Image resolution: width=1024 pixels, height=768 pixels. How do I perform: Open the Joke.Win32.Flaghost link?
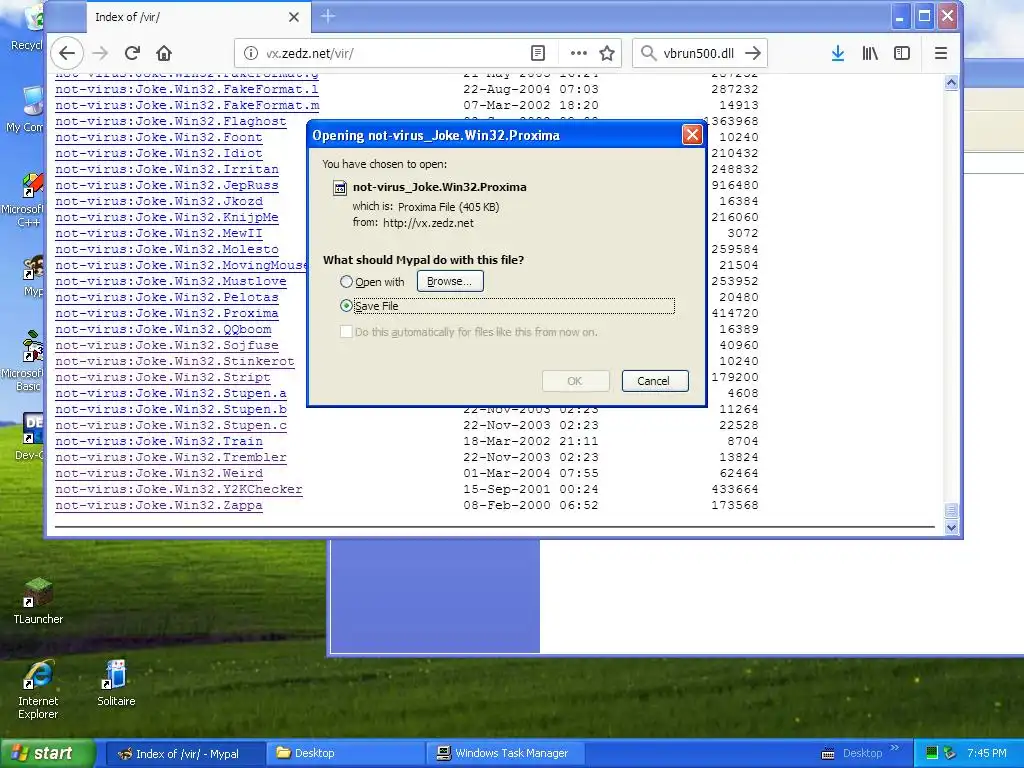point(170,121)
